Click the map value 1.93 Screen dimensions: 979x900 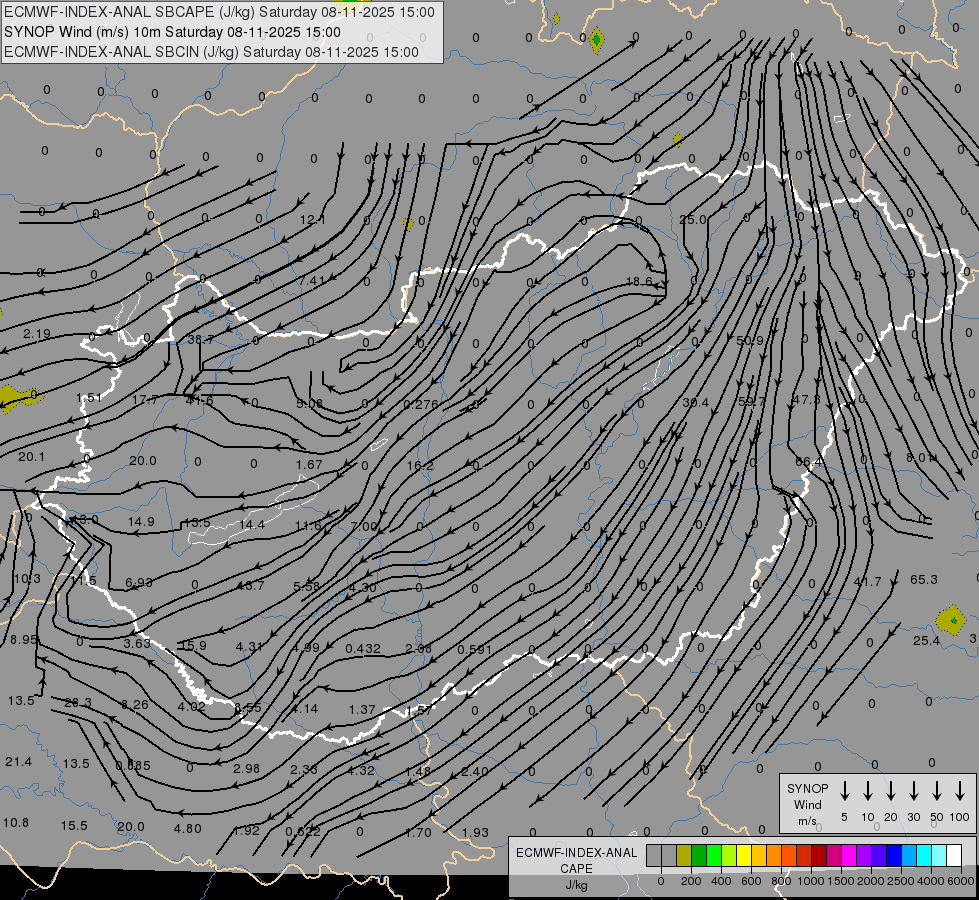tap(475, 833)
